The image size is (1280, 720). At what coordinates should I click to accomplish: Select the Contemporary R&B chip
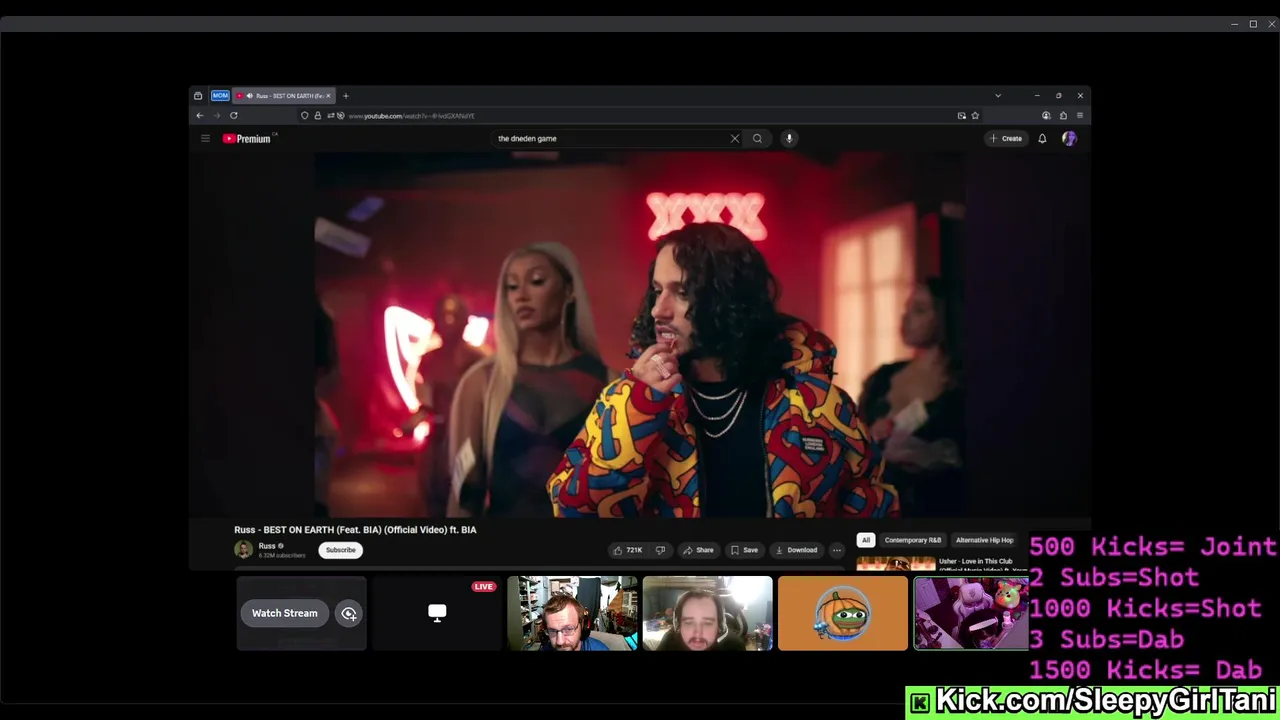913,540
